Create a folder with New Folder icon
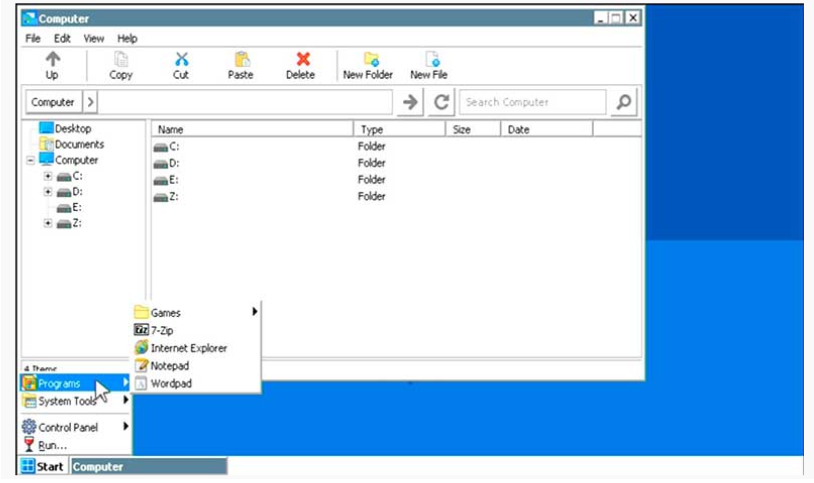Image resolution: width=814 pixels, height=483 pixels. 369,60
